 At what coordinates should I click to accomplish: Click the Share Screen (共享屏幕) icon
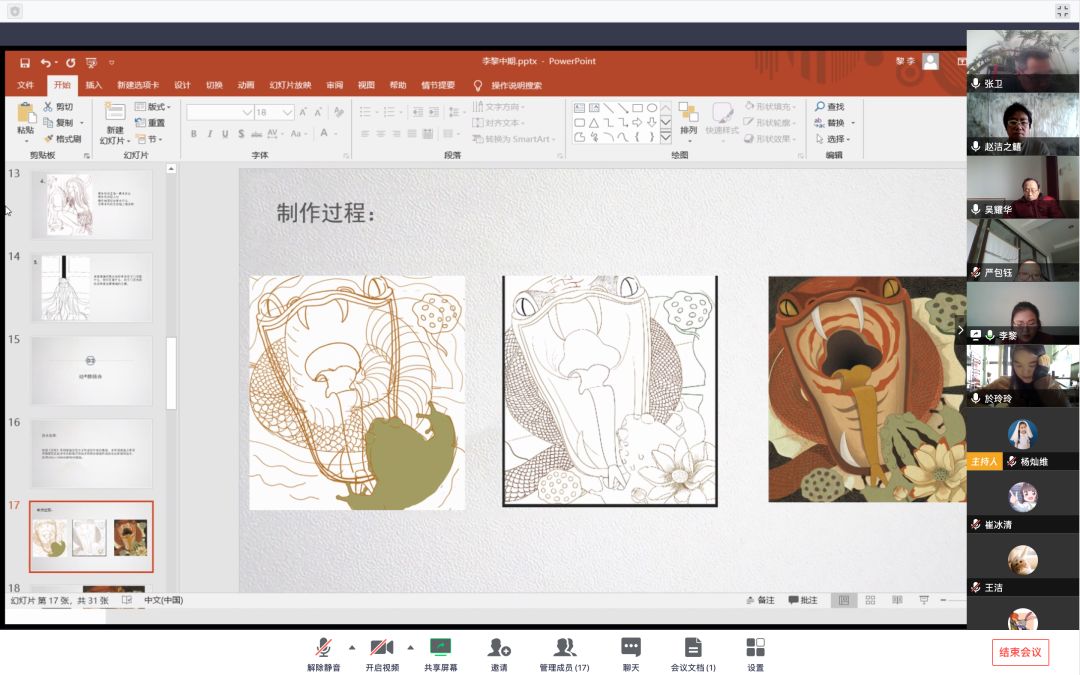point(440,648)
